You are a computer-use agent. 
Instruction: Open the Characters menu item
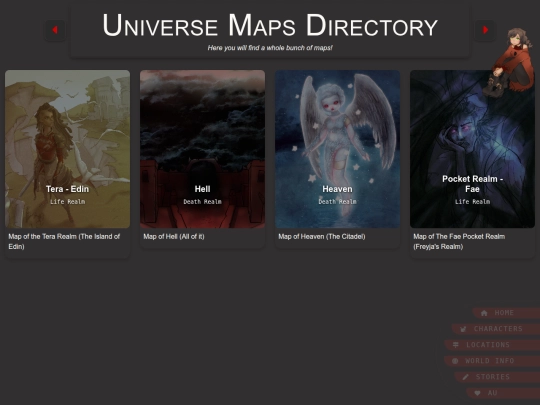pyautogui.click(x=496, y=329)
